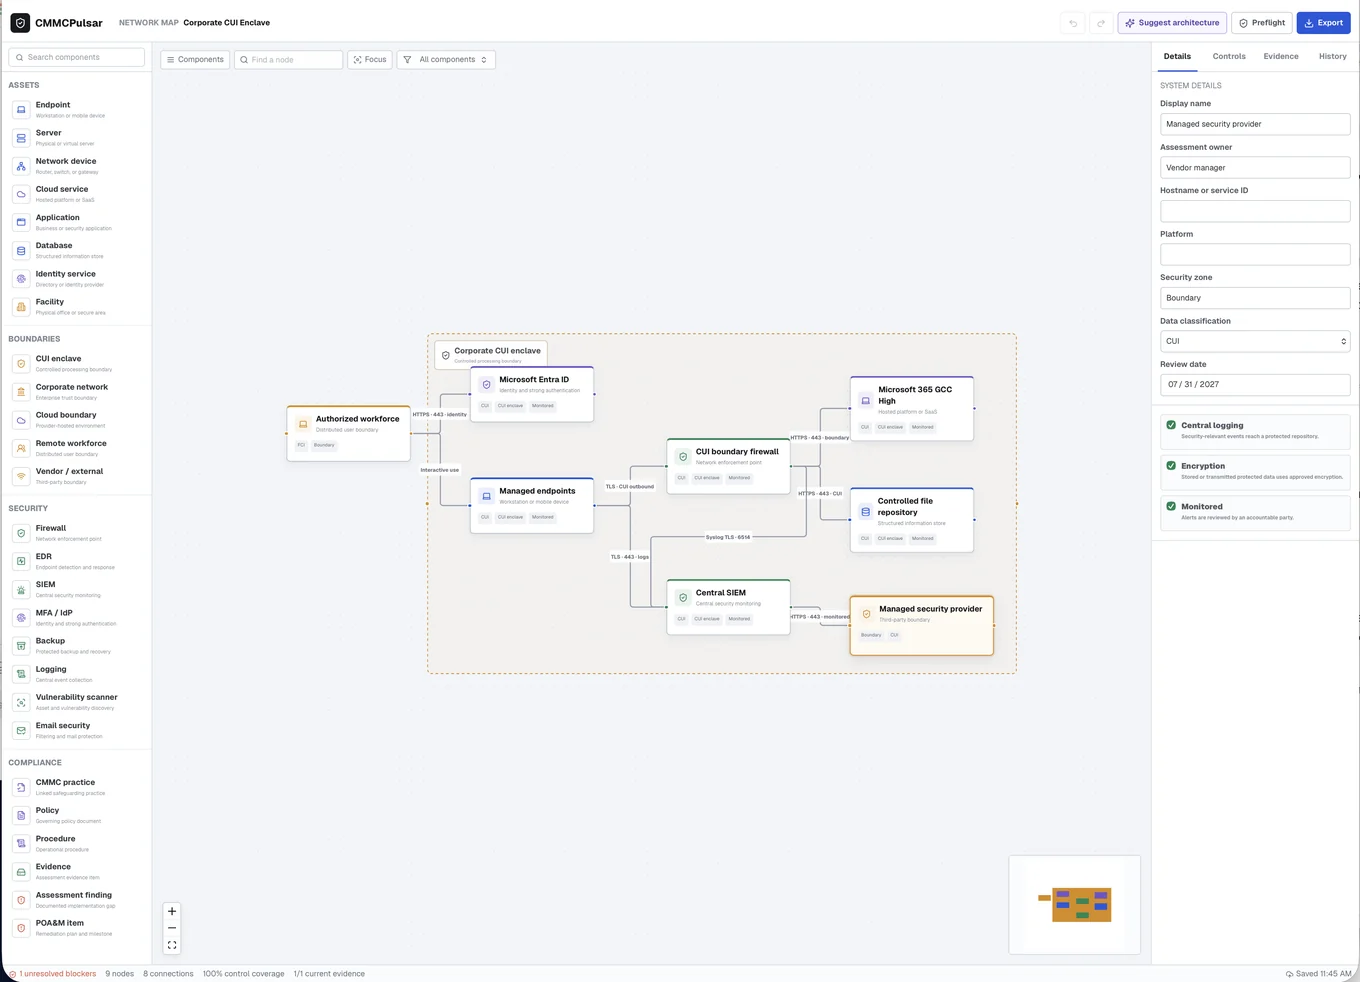The width and height of the screenshot is (1360, 982).
Task: Open the History tab
Action: click(1332, 56)
